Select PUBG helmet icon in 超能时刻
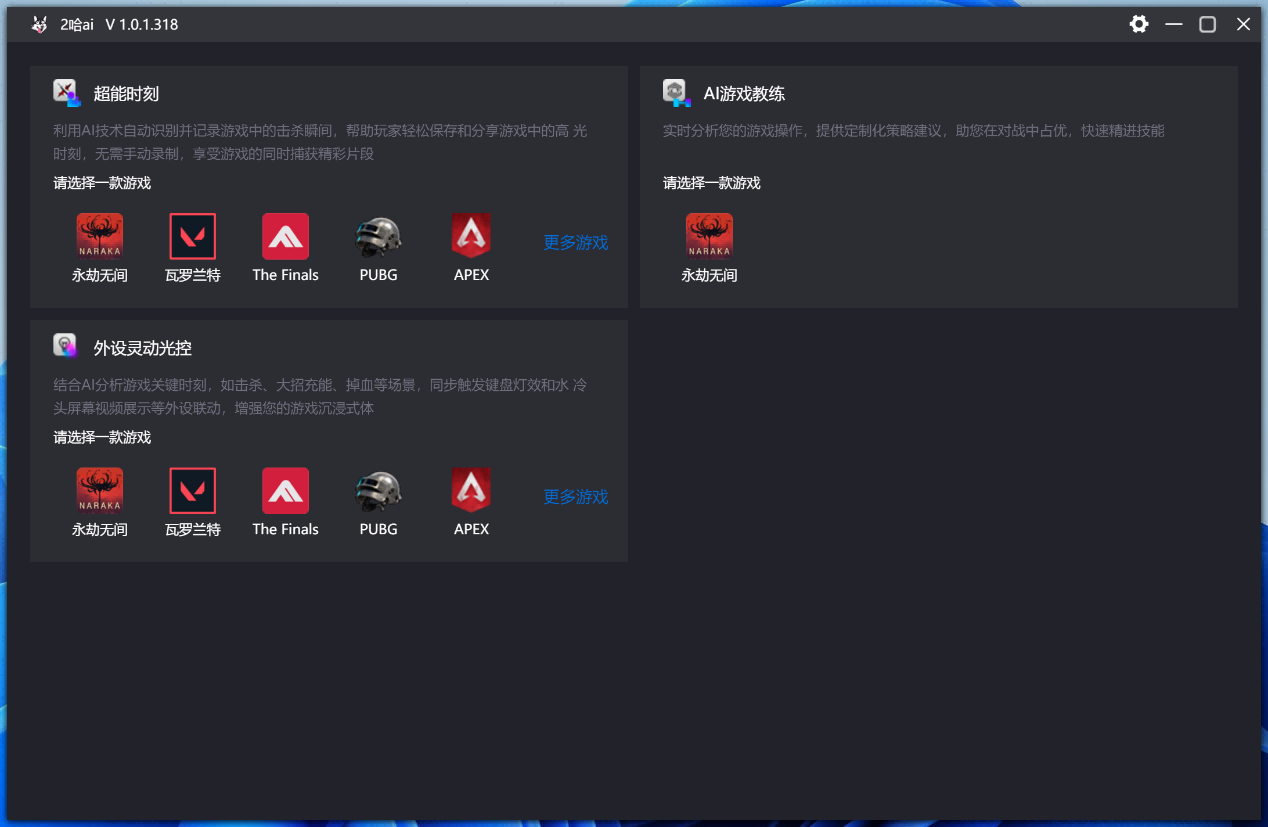Image resolution: width=1268 pixels, height=827 pixels. [x=378, y=237]
